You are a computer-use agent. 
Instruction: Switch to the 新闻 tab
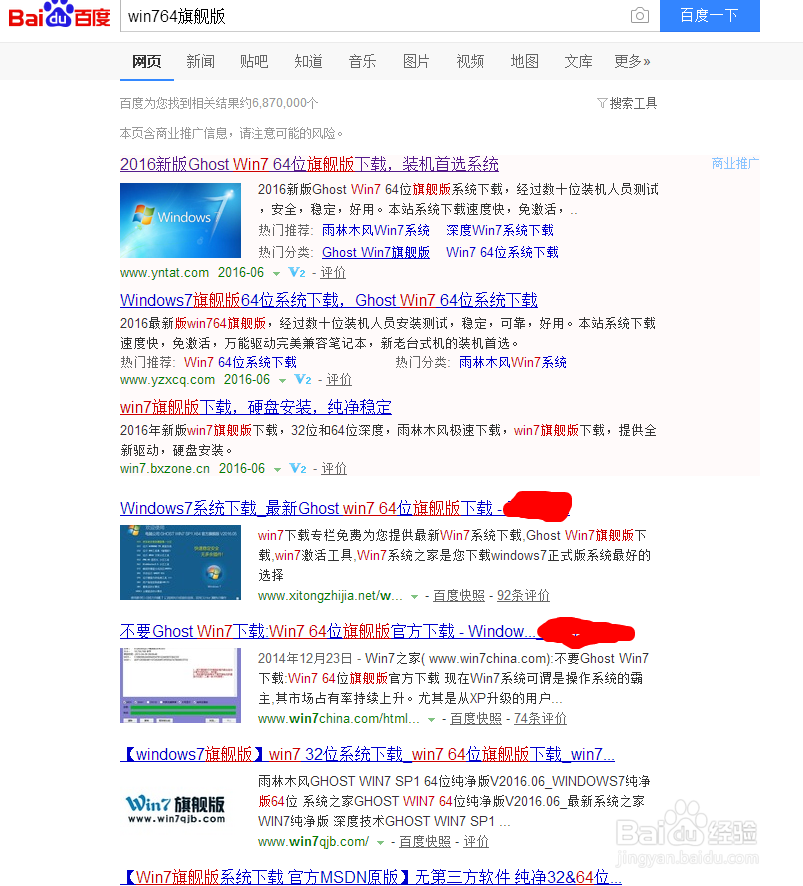pyautogui.click(x=200, y=61)
